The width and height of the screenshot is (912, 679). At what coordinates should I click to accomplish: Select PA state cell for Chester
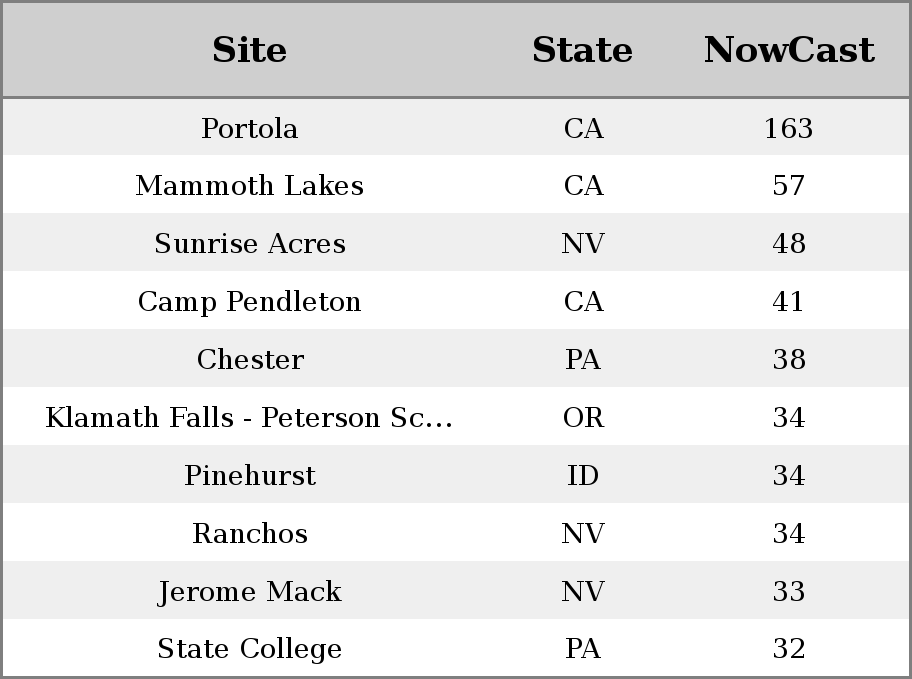point(583,359)
